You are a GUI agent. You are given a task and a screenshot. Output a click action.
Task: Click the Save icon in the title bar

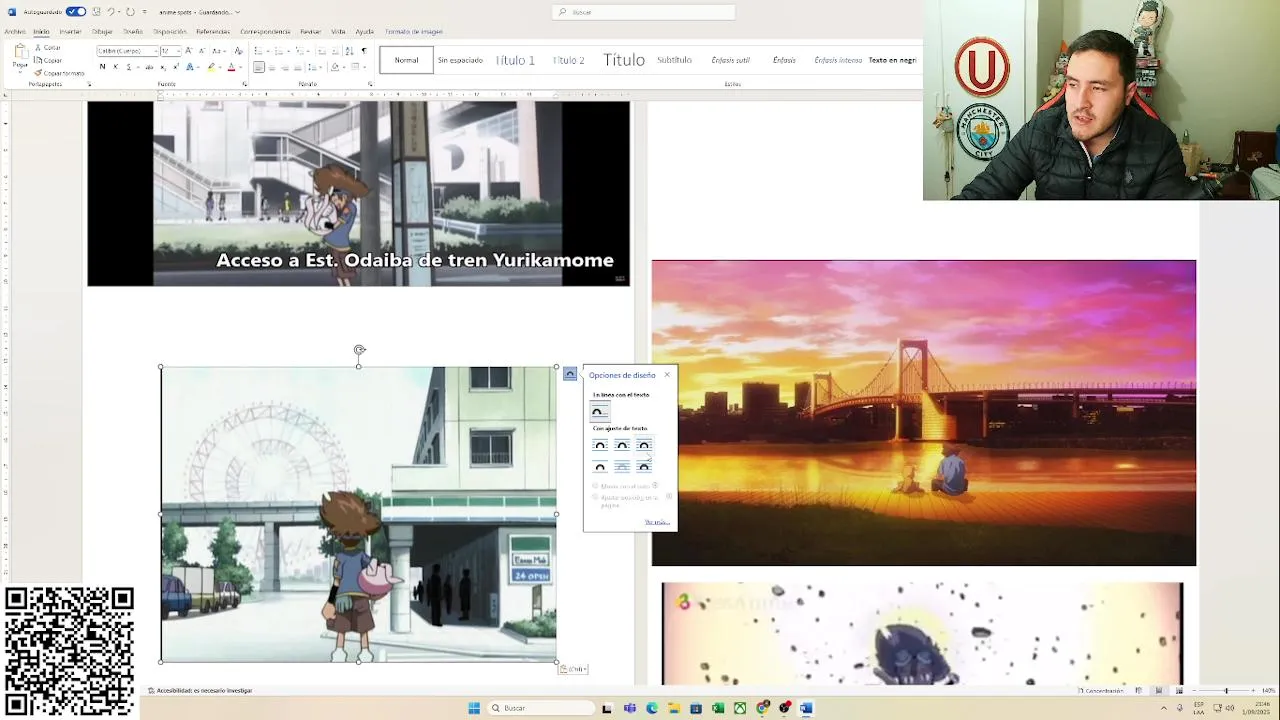pos(97,12)
